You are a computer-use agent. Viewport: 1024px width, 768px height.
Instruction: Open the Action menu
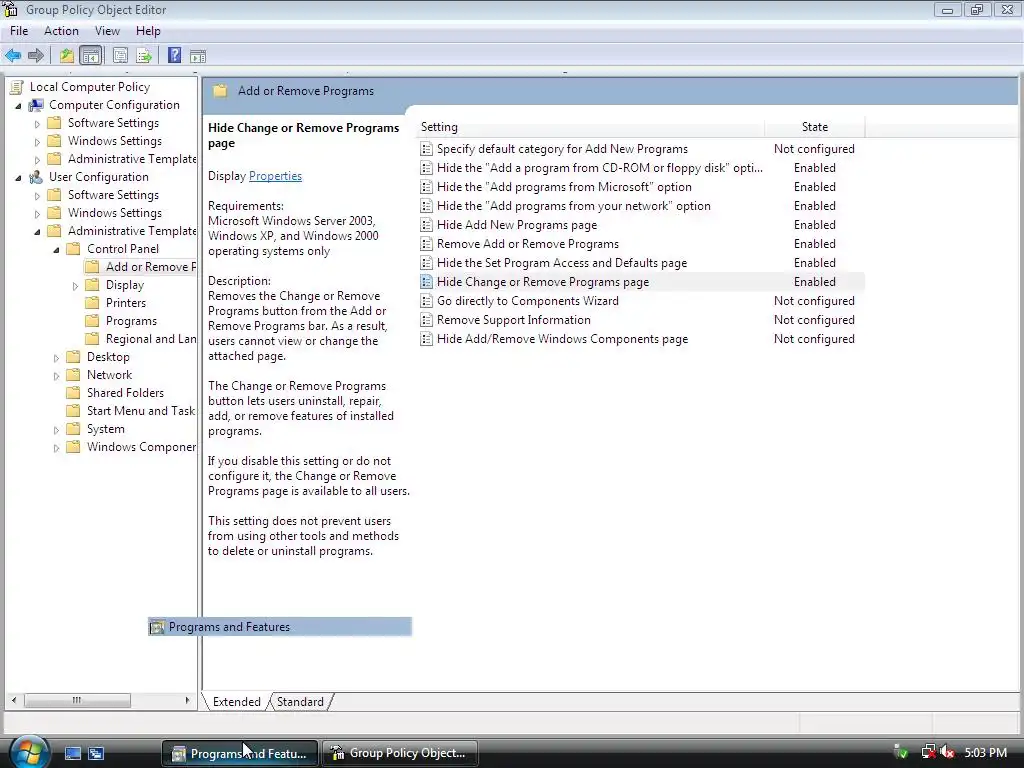pos(61,31)
